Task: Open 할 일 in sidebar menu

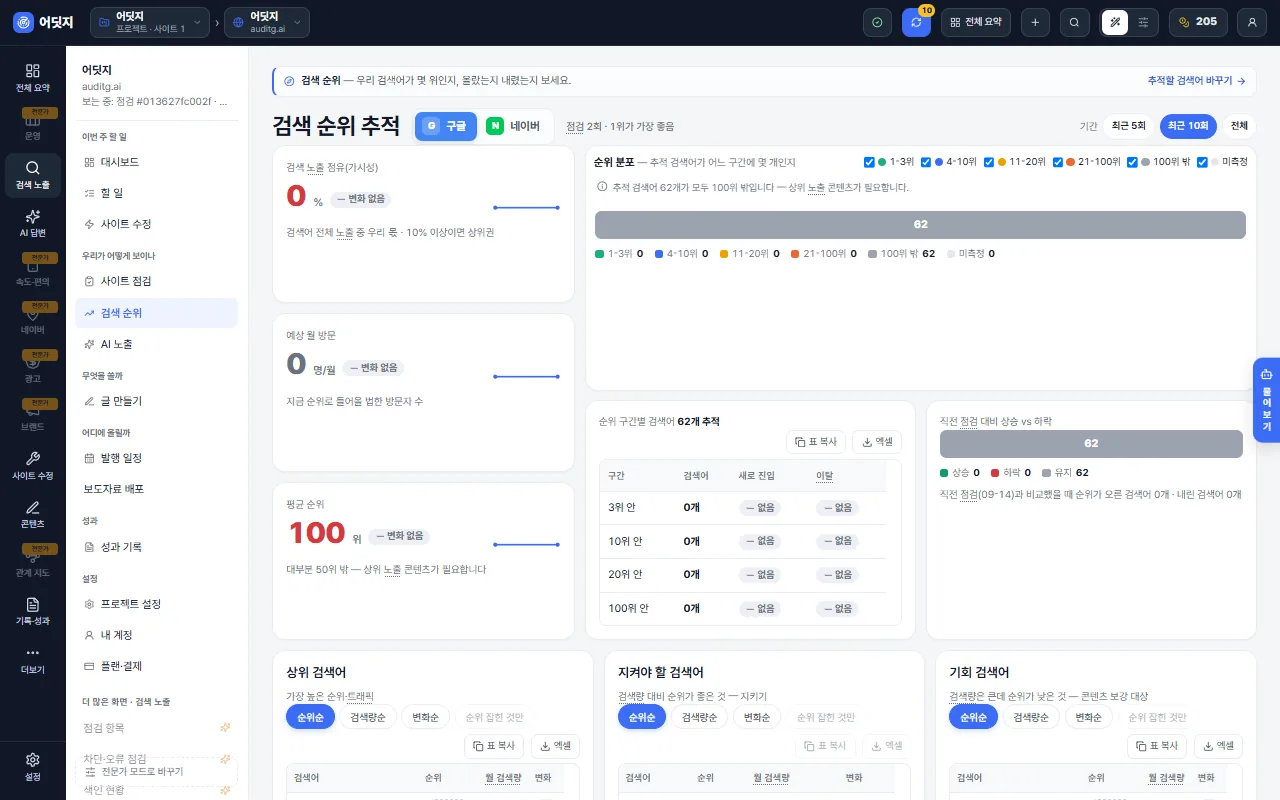Action: pyautogui.click(x=156, y=192)
